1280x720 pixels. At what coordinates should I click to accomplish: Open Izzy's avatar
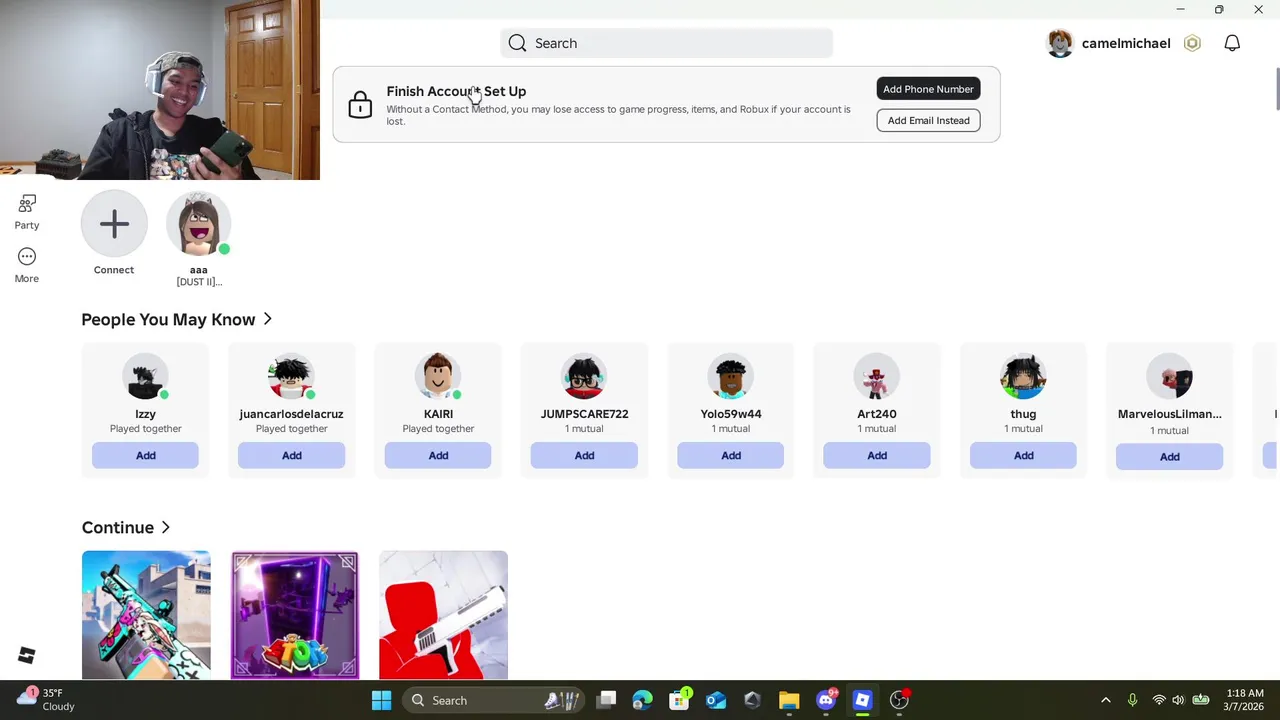pyautogui.click(x=145, y=378)
